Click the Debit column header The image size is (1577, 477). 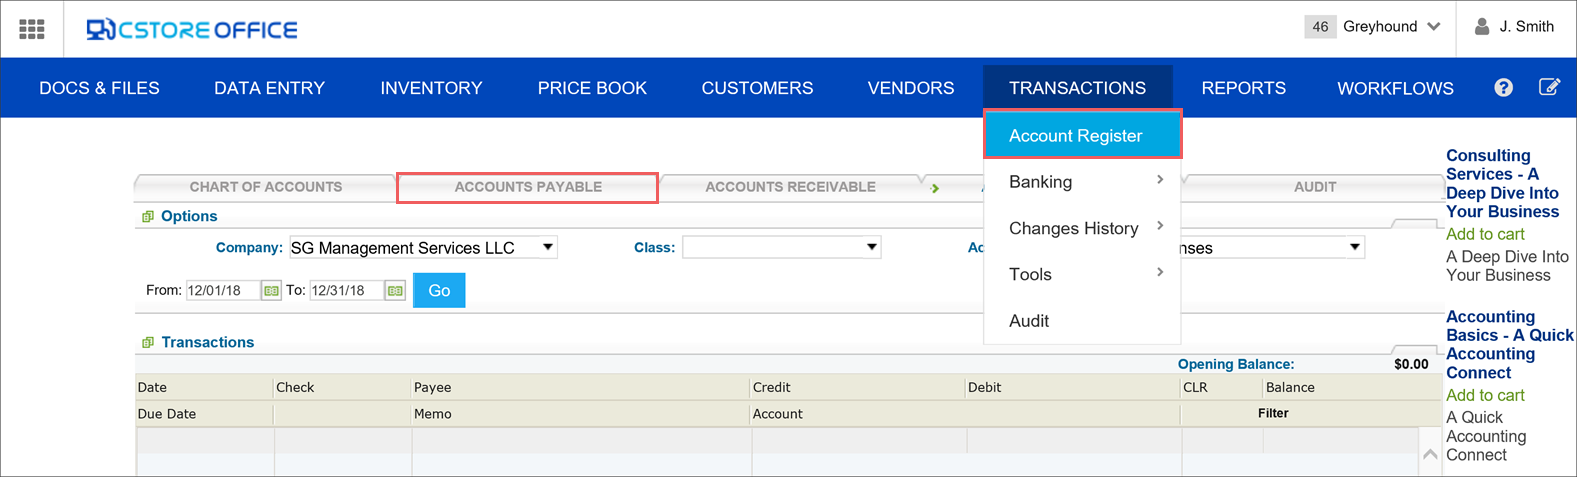click(985, 387)
